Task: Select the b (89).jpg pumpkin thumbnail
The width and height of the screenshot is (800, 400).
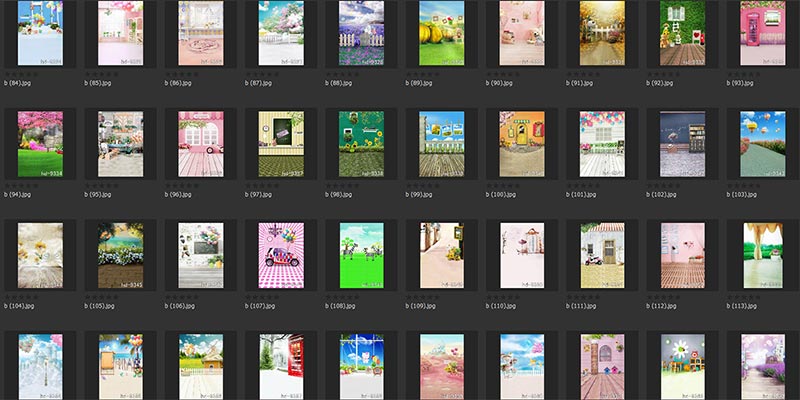Action: [442, 33]
